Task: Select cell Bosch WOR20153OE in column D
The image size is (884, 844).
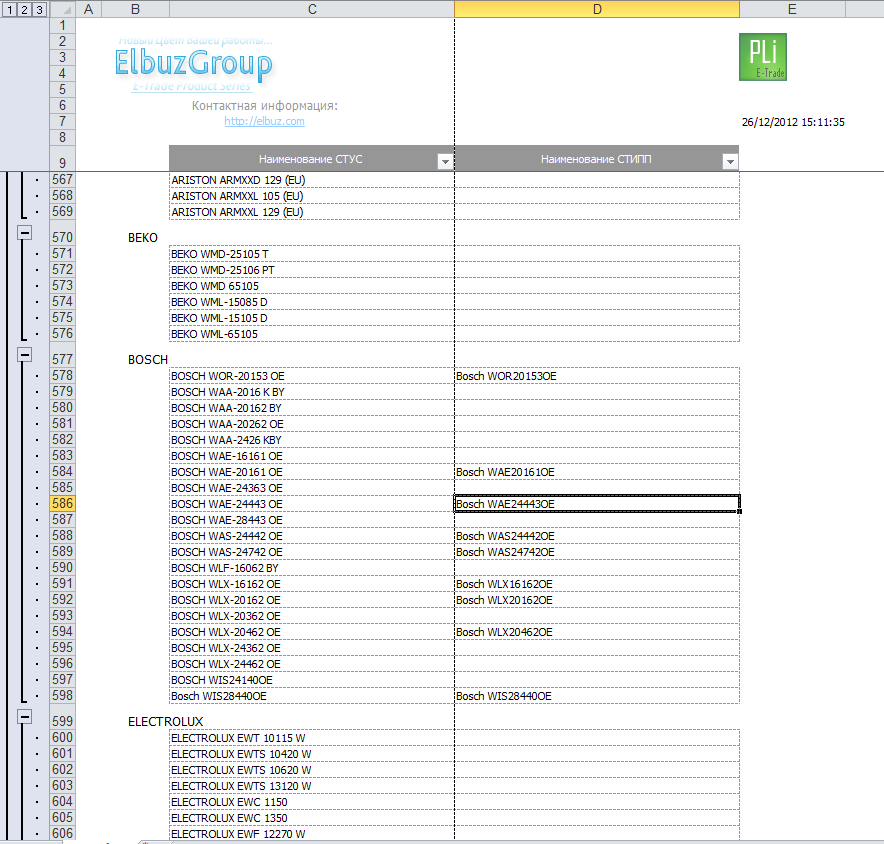Action: click(x=597, y=375)
